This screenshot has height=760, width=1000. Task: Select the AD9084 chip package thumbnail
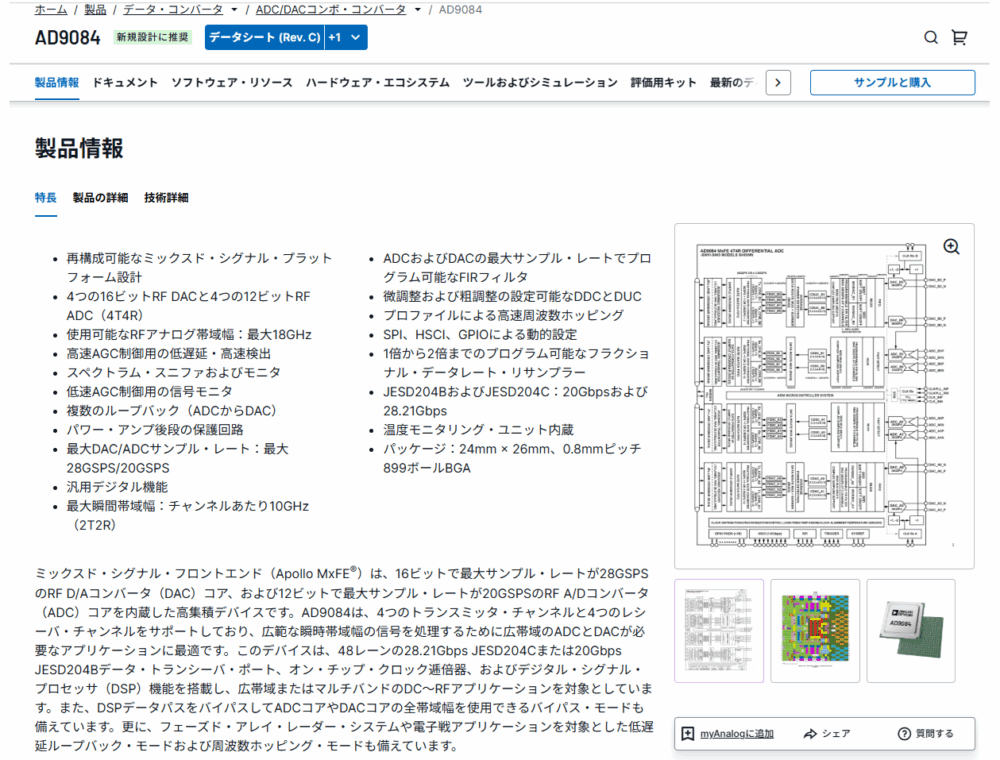click(x=910, y=631)
